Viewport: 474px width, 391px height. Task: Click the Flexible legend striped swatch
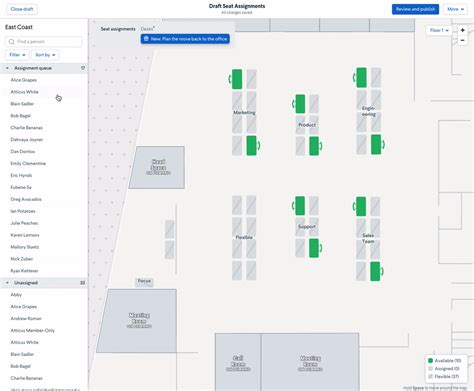tap(430, 377)
